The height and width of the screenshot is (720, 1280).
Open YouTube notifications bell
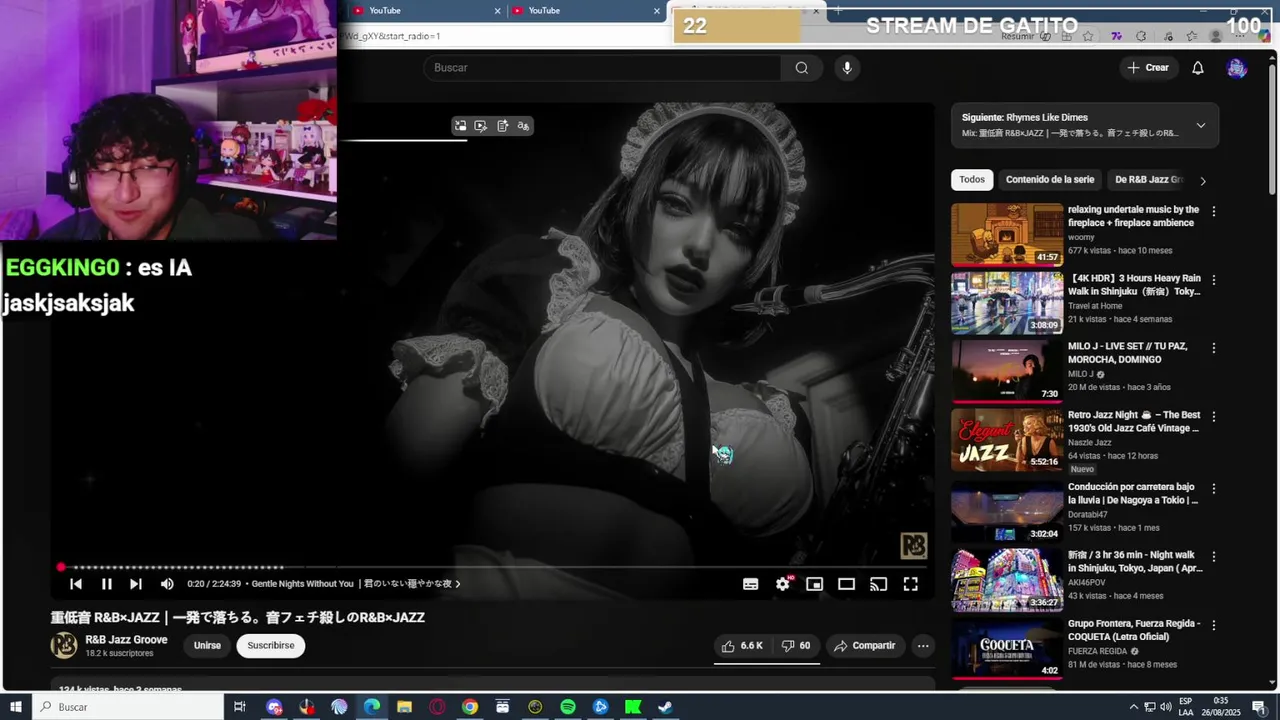pos(1198,68)
